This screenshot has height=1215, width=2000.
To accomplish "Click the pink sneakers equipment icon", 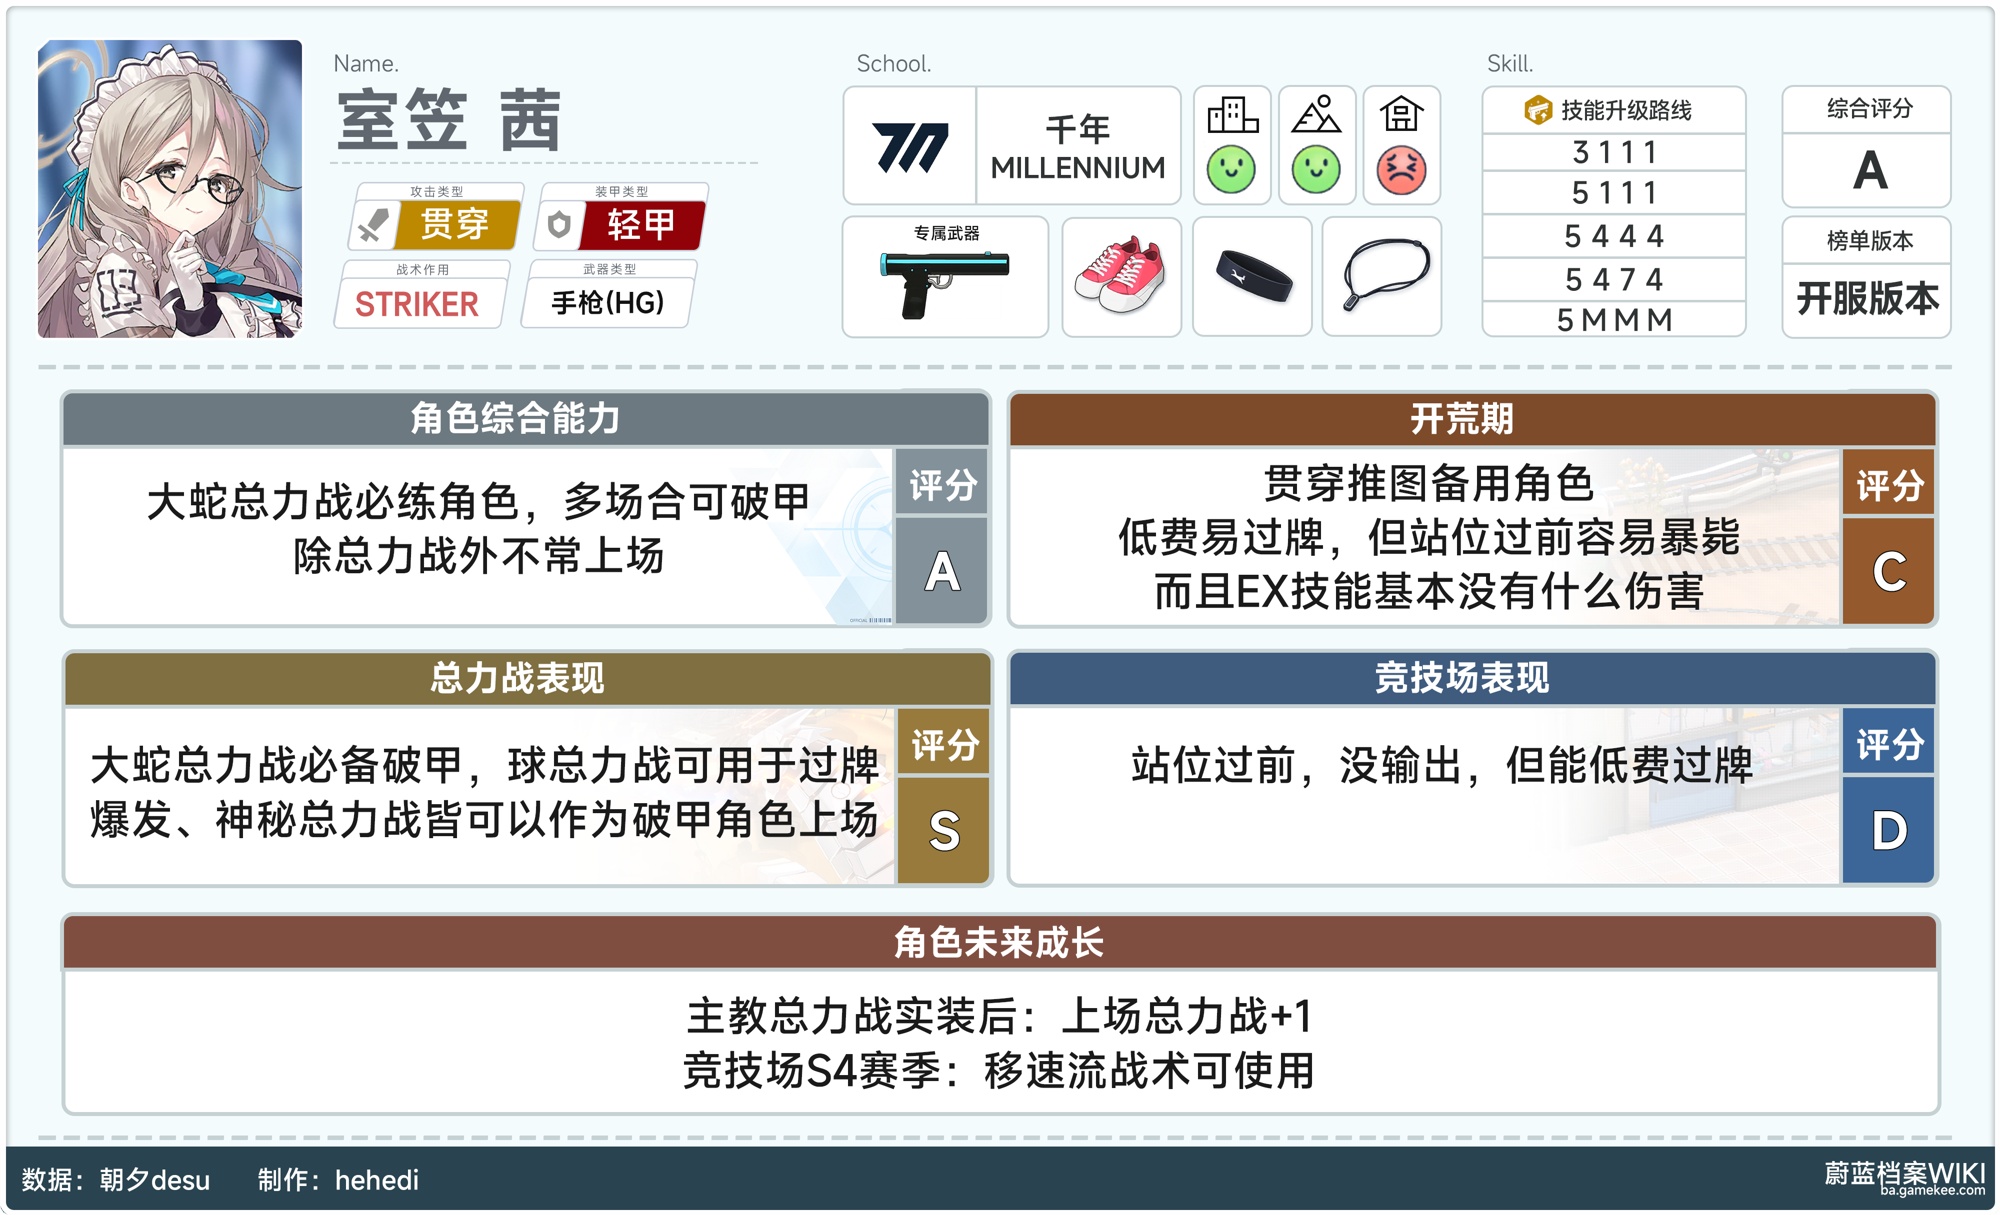I will 1121,277.
